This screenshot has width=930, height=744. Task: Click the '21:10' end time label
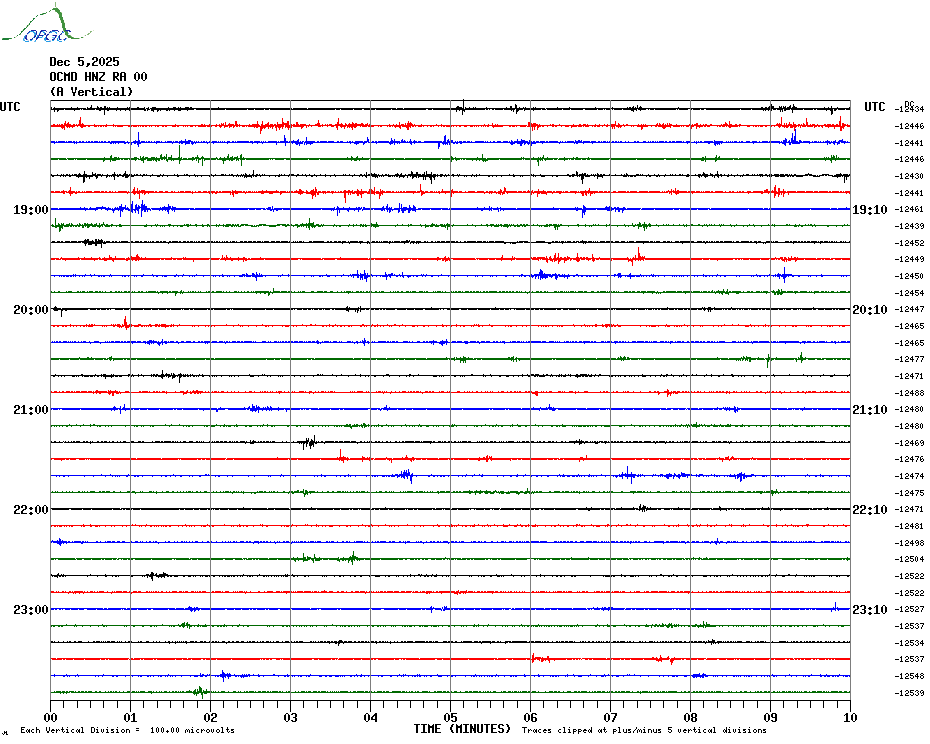[870, 410]
